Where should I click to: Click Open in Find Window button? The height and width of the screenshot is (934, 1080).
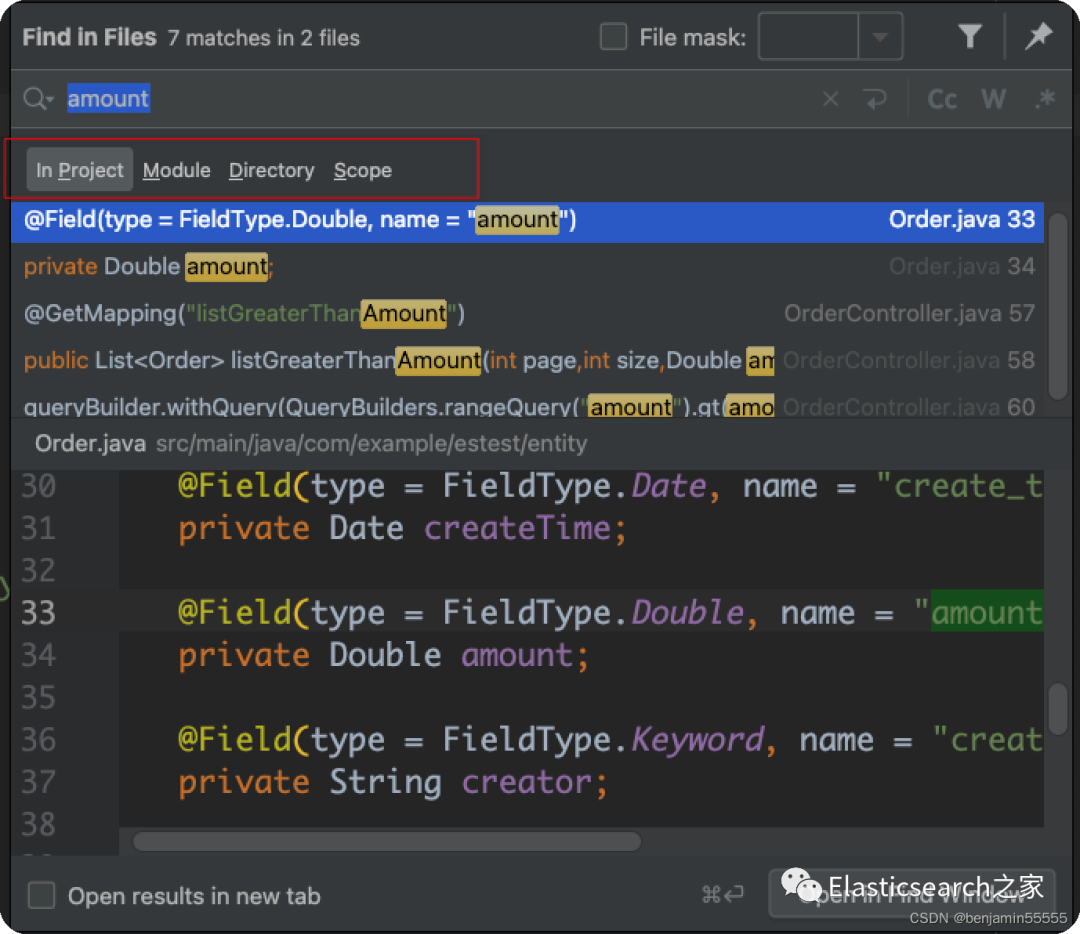[911, 894]
